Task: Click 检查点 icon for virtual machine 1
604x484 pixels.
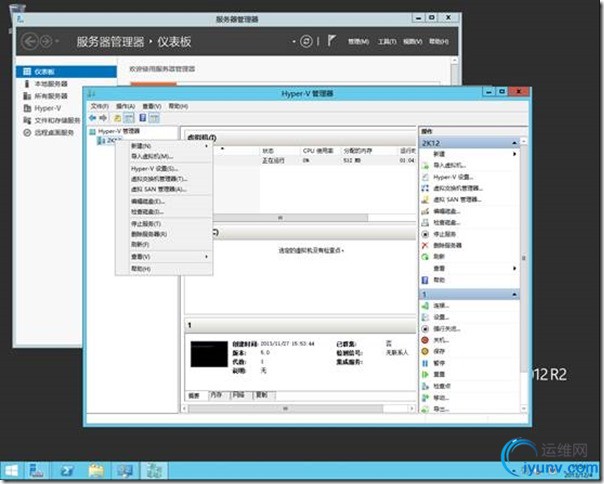Action: pyautogui.click(x=425, y=386)
